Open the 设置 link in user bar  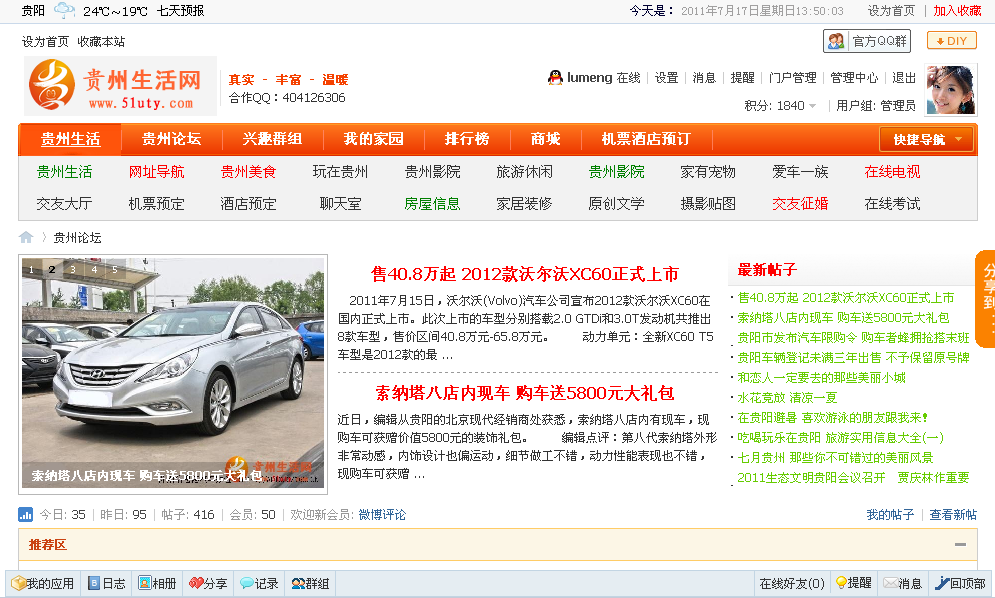666,77
